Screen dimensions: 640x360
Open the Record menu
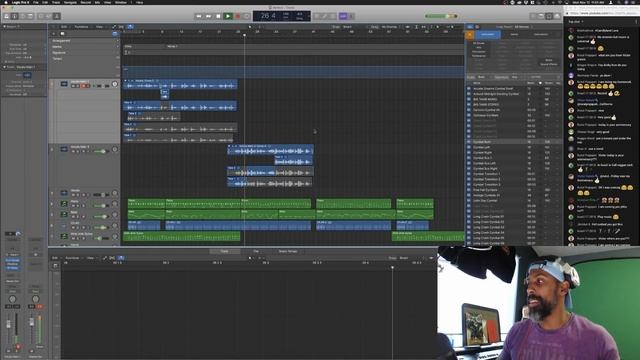point(86,2)
